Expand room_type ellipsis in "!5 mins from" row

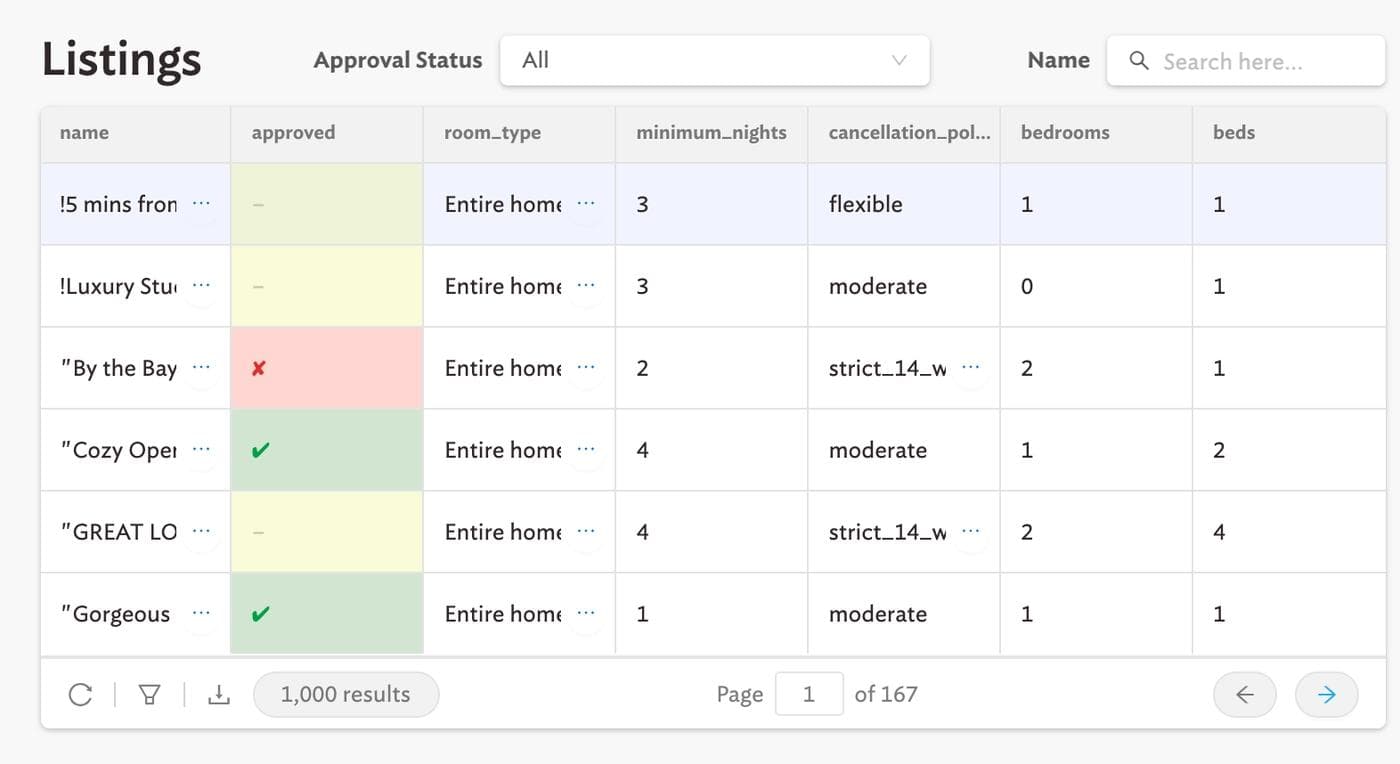point(586,204)
